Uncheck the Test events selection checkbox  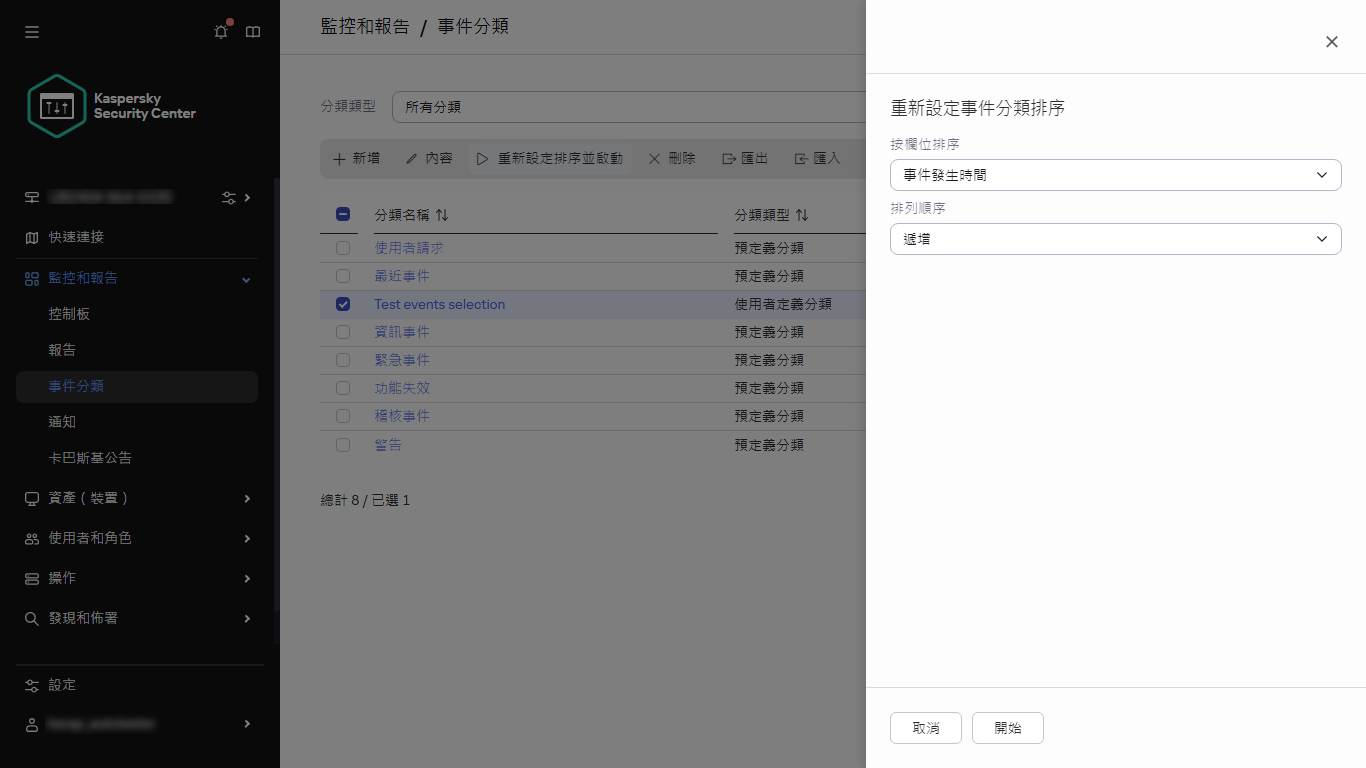(343, 304)
